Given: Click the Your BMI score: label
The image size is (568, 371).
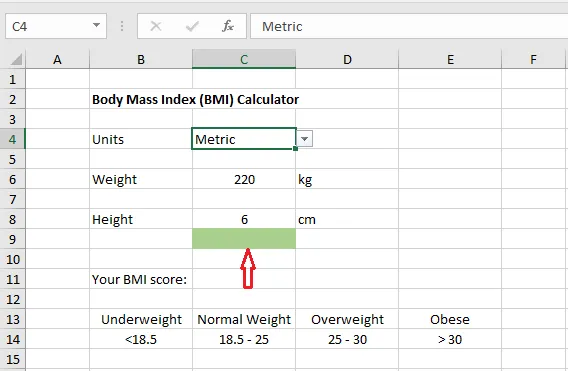Looking at the screenshot, I should pyautogui.click(x=139, y=279).
